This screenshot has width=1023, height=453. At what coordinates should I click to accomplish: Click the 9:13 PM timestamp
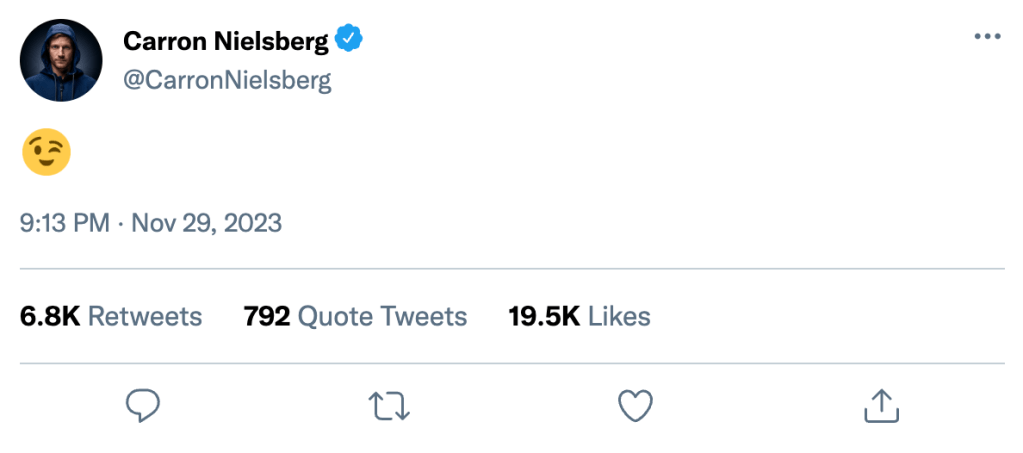[x=65, y=222]
